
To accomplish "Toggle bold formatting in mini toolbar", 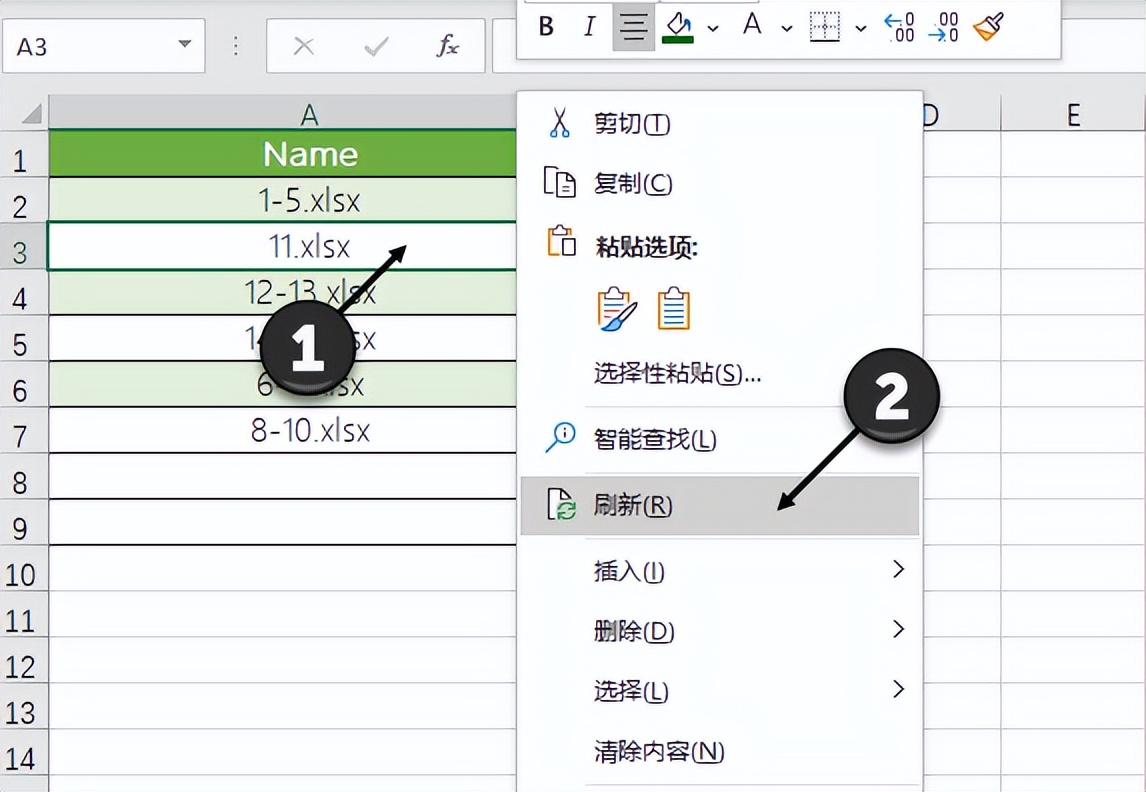I will [x=546, y=26].
